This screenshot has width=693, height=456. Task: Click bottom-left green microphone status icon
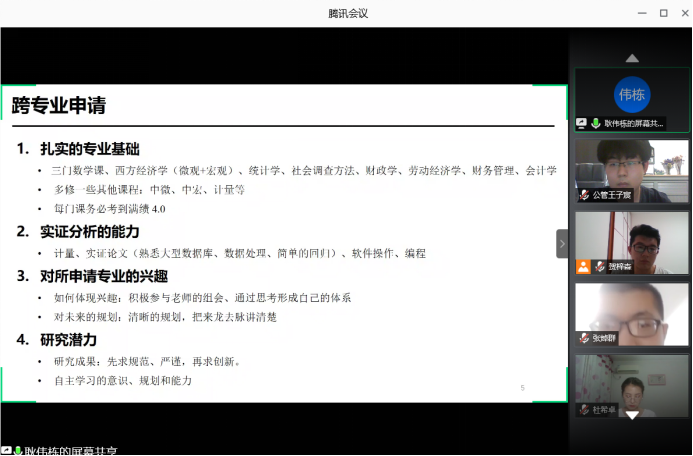pyautogui.click(x=18, y=451)
